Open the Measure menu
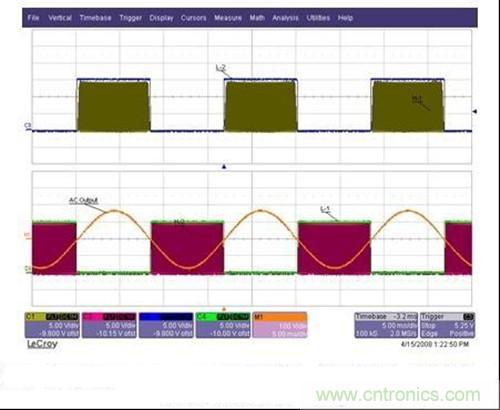This screenshot has height=410, width=500. click(228, 18)
